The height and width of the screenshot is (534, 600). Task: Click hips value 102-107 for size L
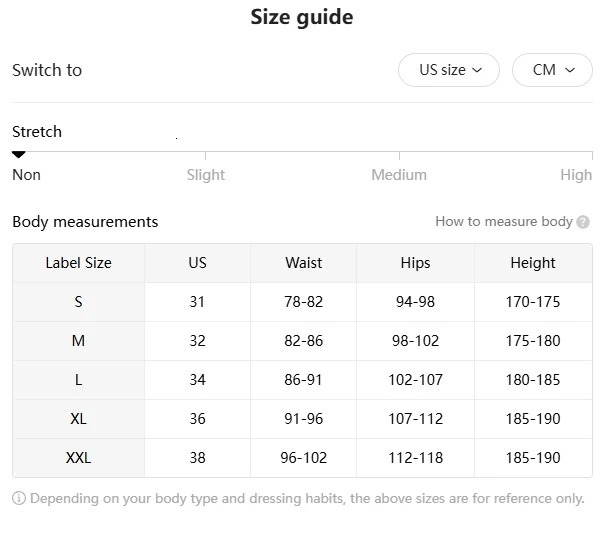coord(415,380)
